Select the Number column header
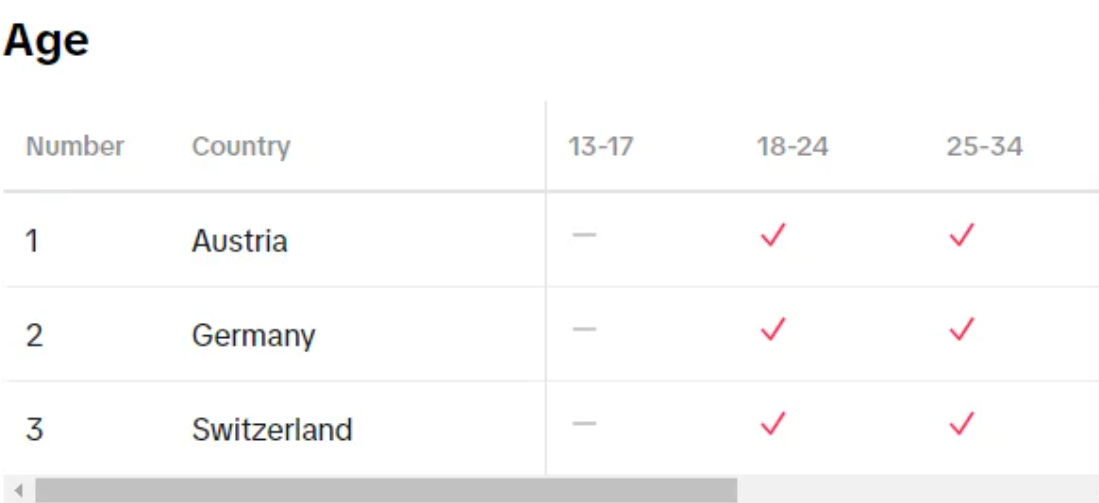Image resolution: width=1099 pixels, height=503 pixels. click(75, 146)
